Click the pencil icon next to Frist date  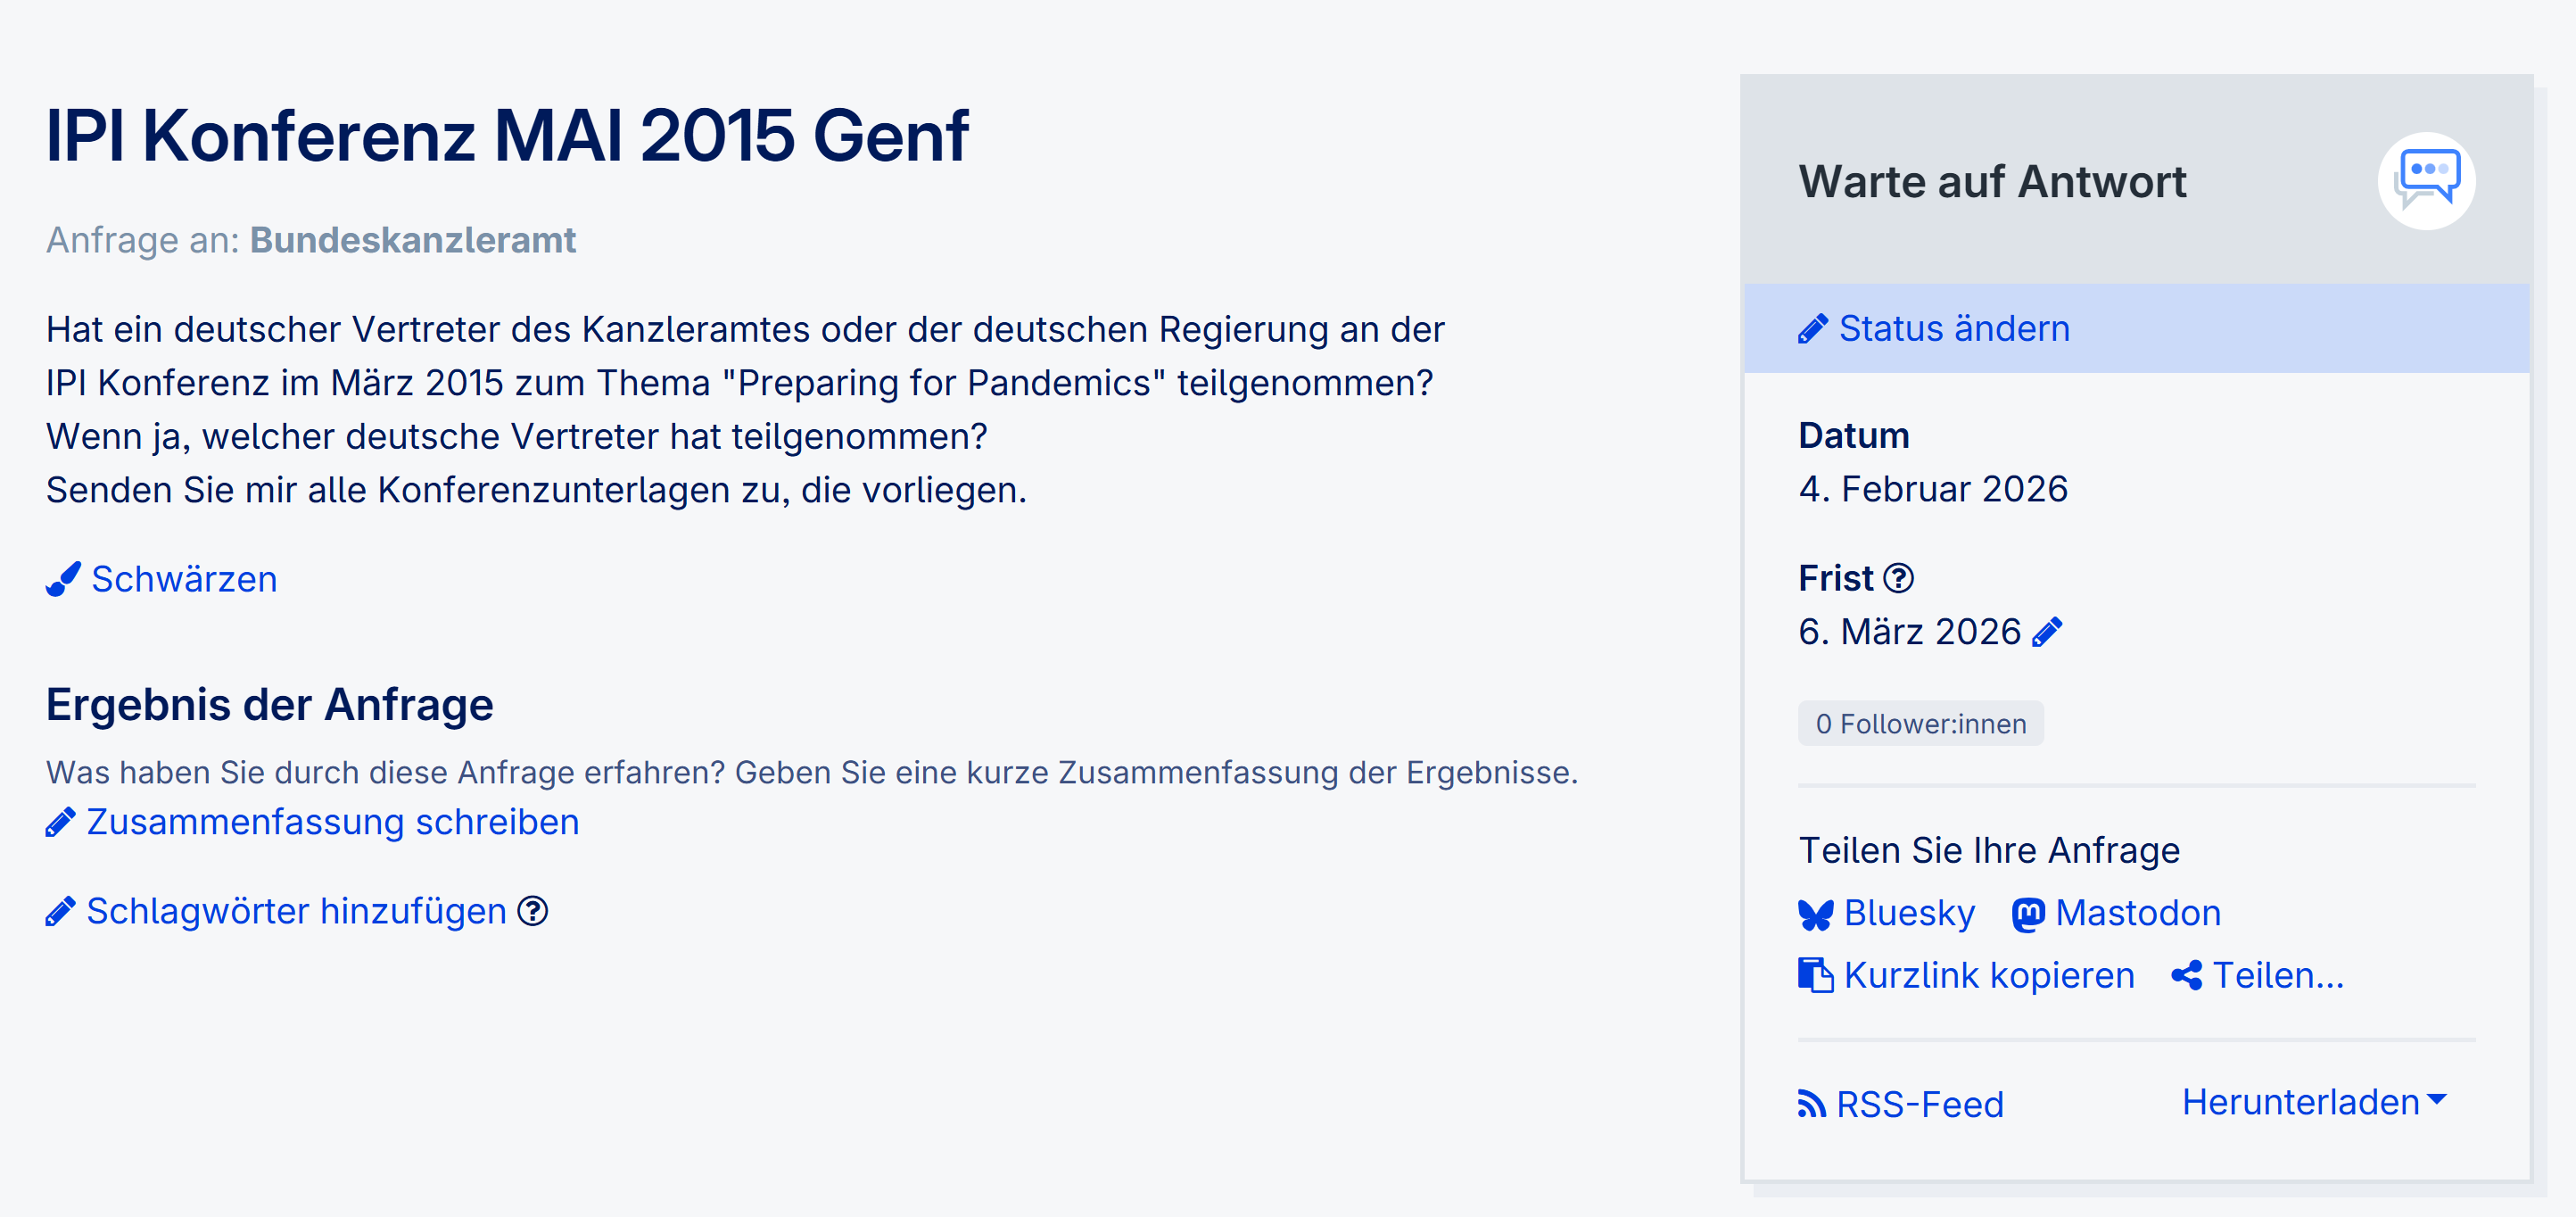point(2047,632)
